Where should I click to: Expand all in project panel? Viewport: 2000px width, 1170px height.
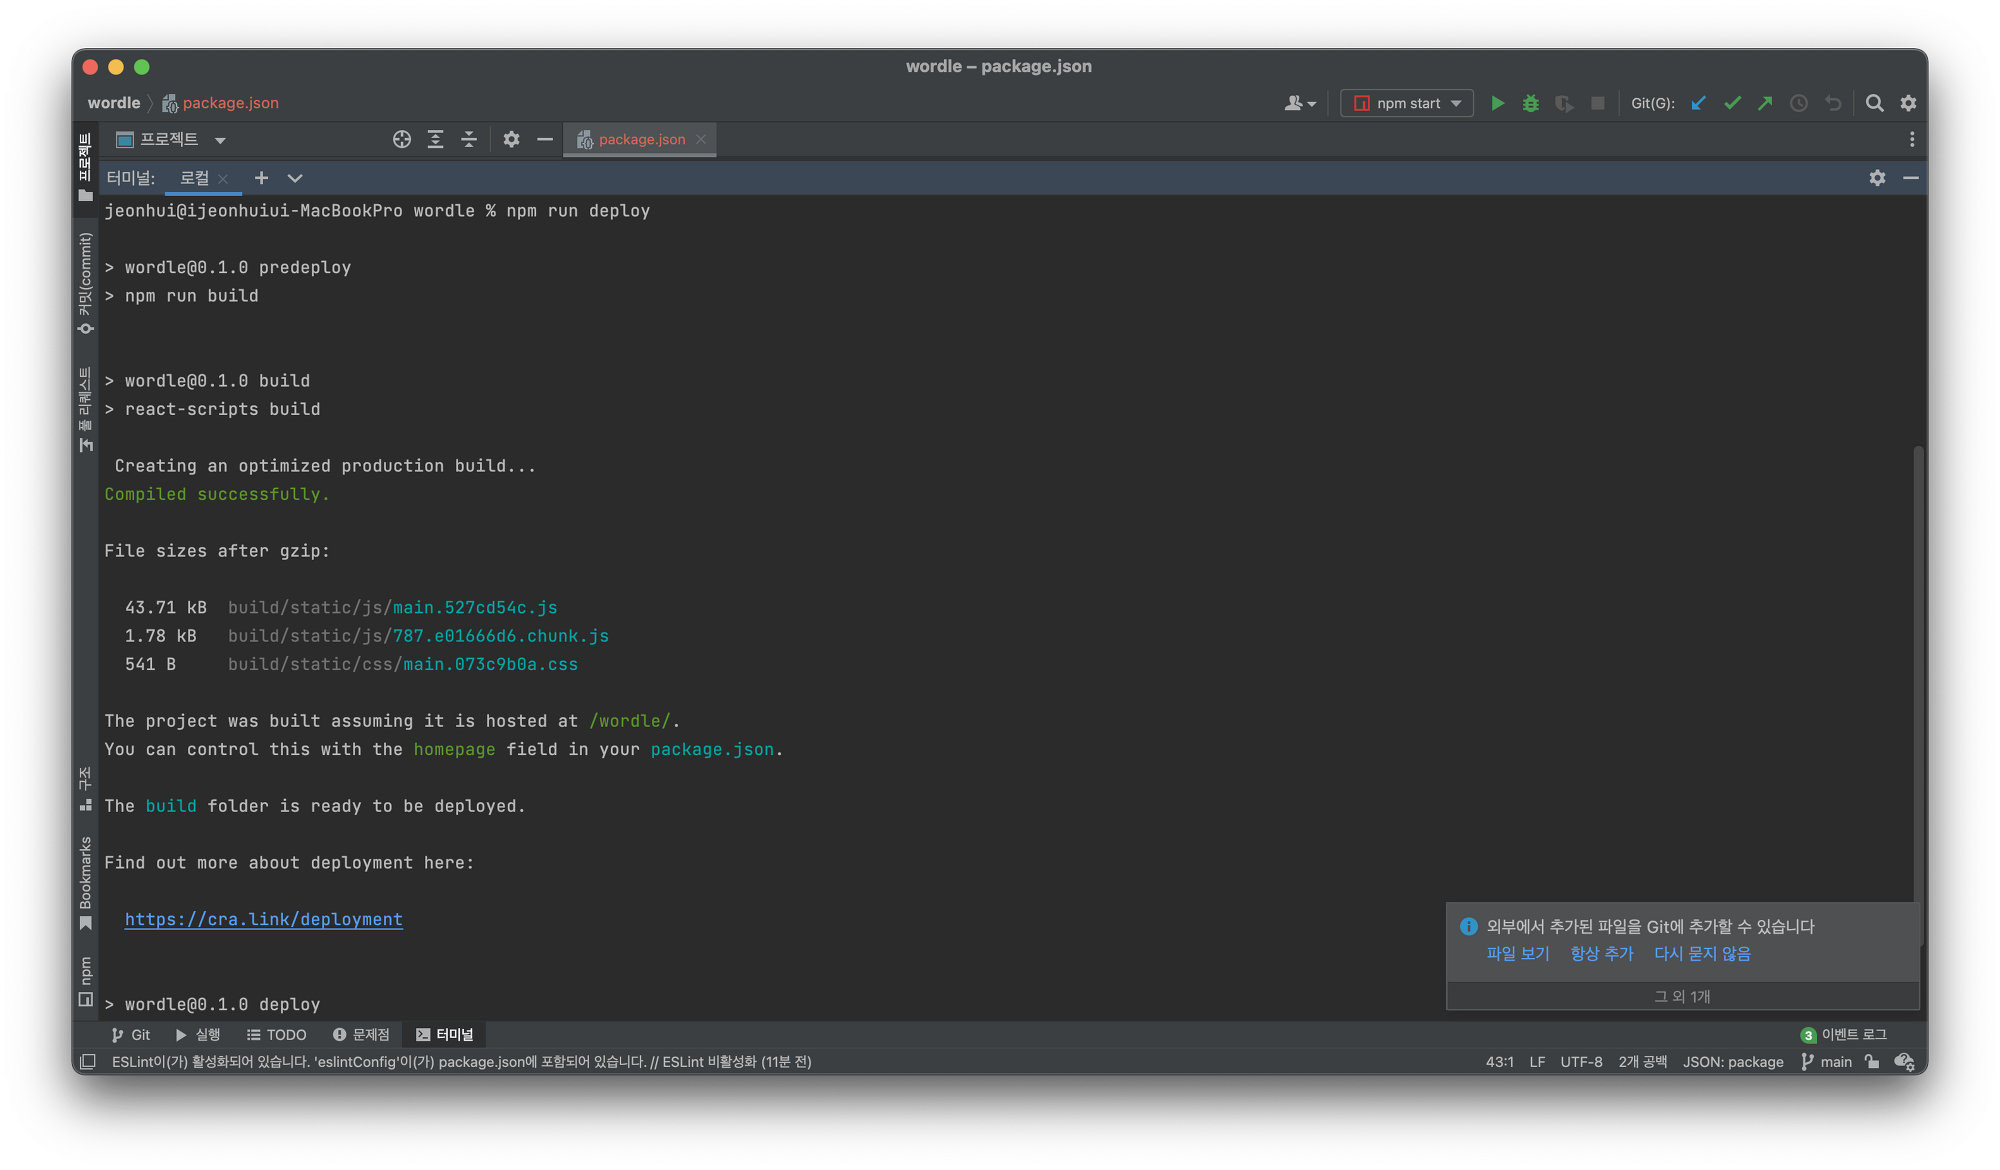click(x=435, y=139)
